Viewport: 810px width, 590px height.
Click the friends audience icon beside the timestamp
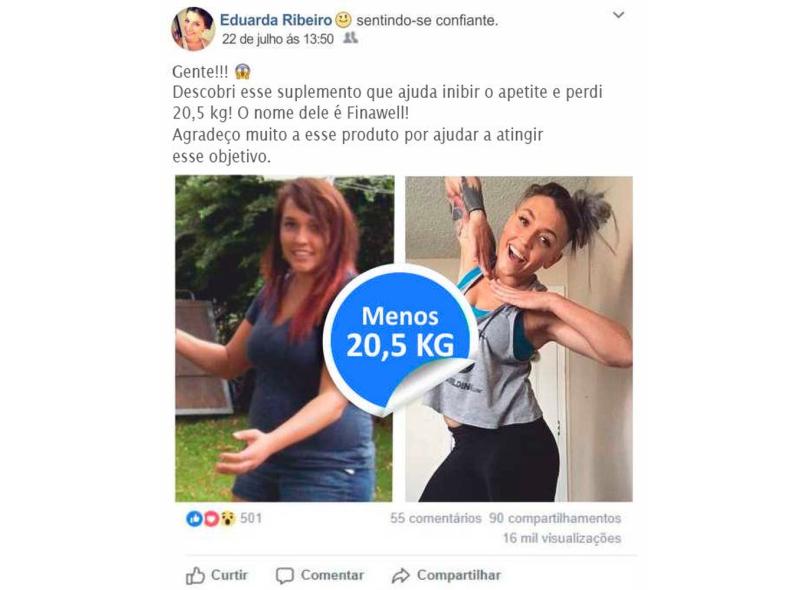point(350,38)
